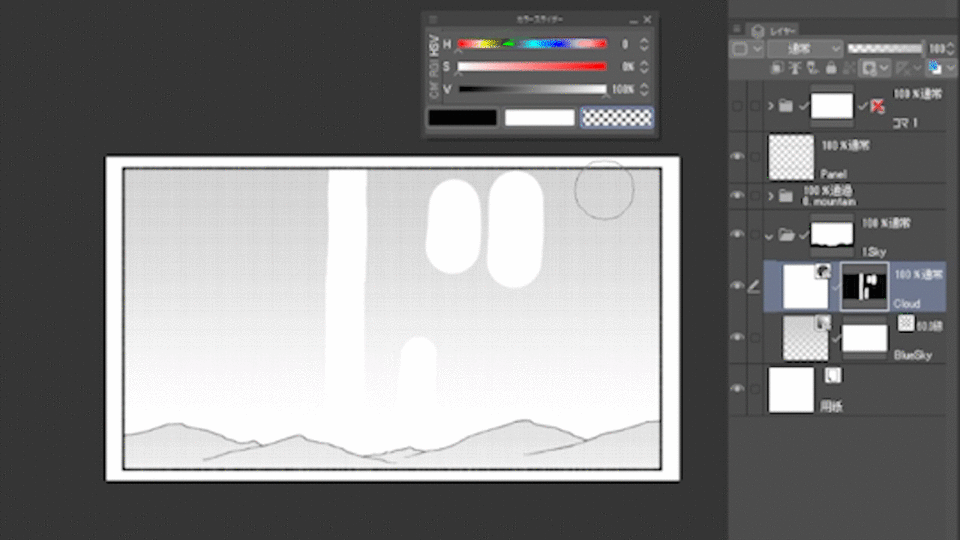Open the layer color dropdown arrow
Viewport: 960px width, 540px height.
[x=950, y=68]
